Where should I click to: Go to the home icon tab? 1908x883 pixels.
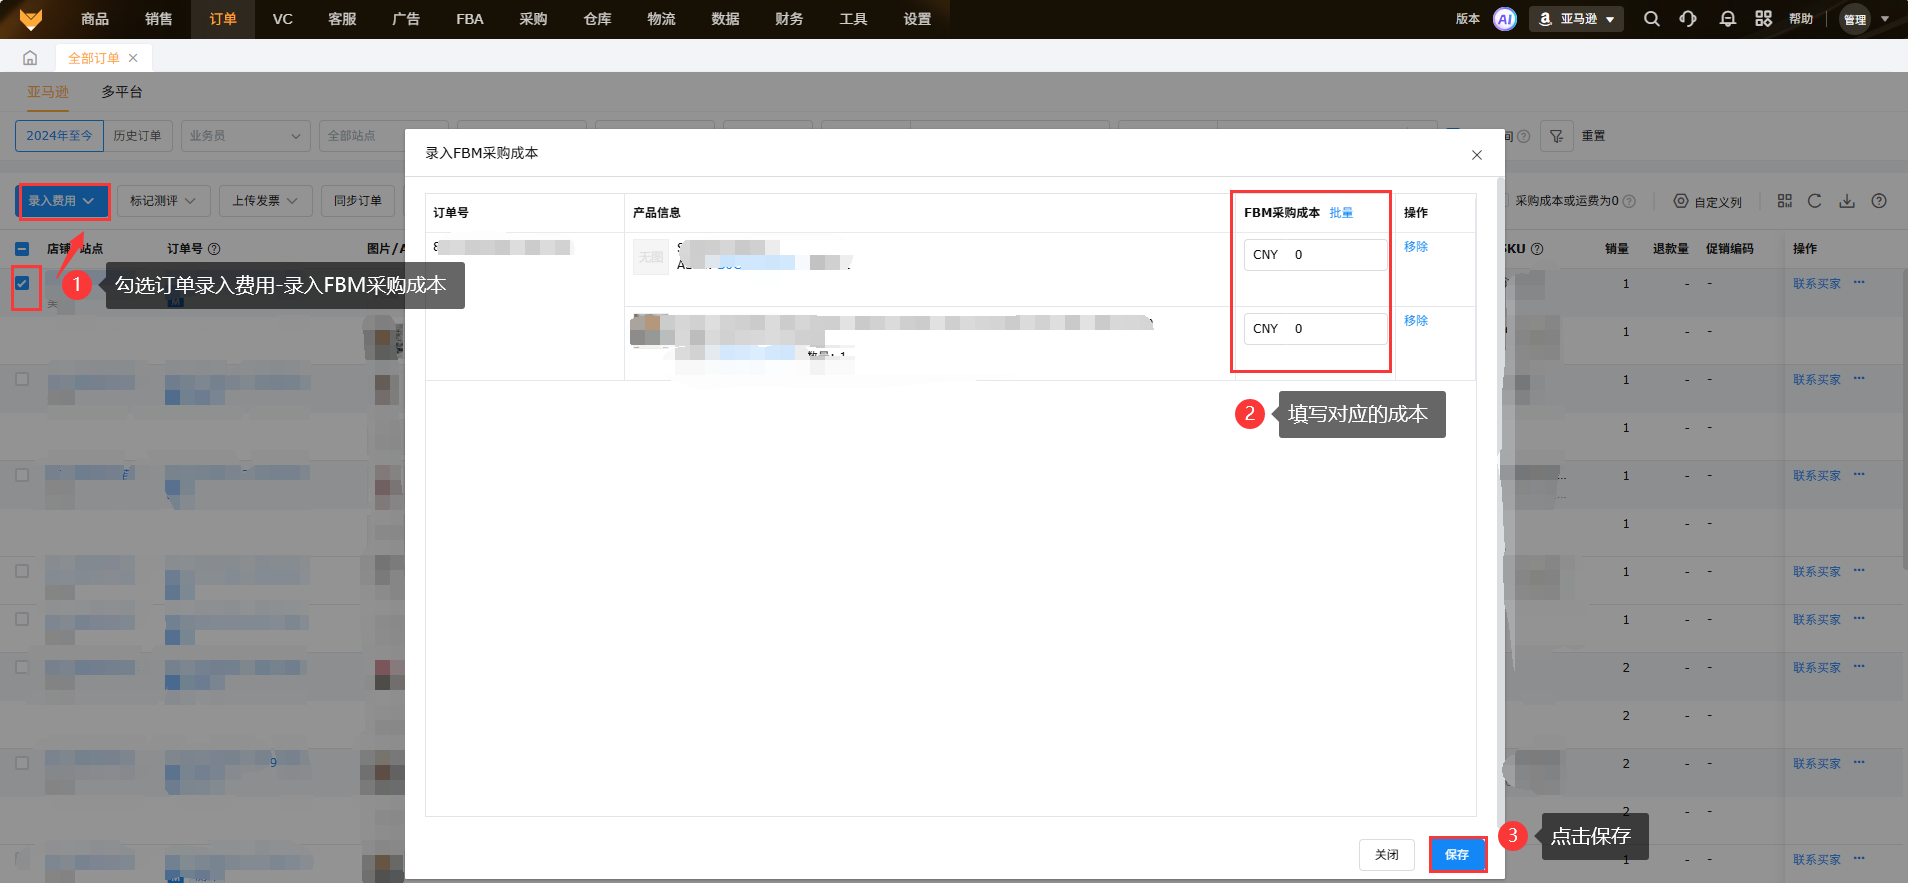[30, 58]
